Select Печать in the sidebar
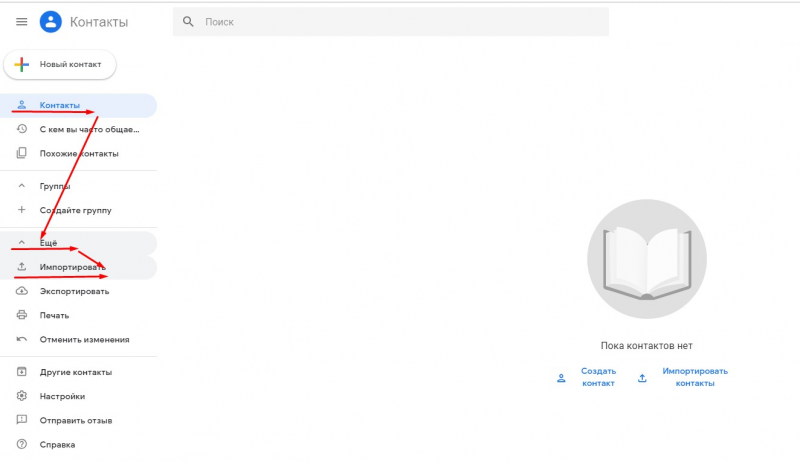The image size is (800, 462). (x=79, y=315)
